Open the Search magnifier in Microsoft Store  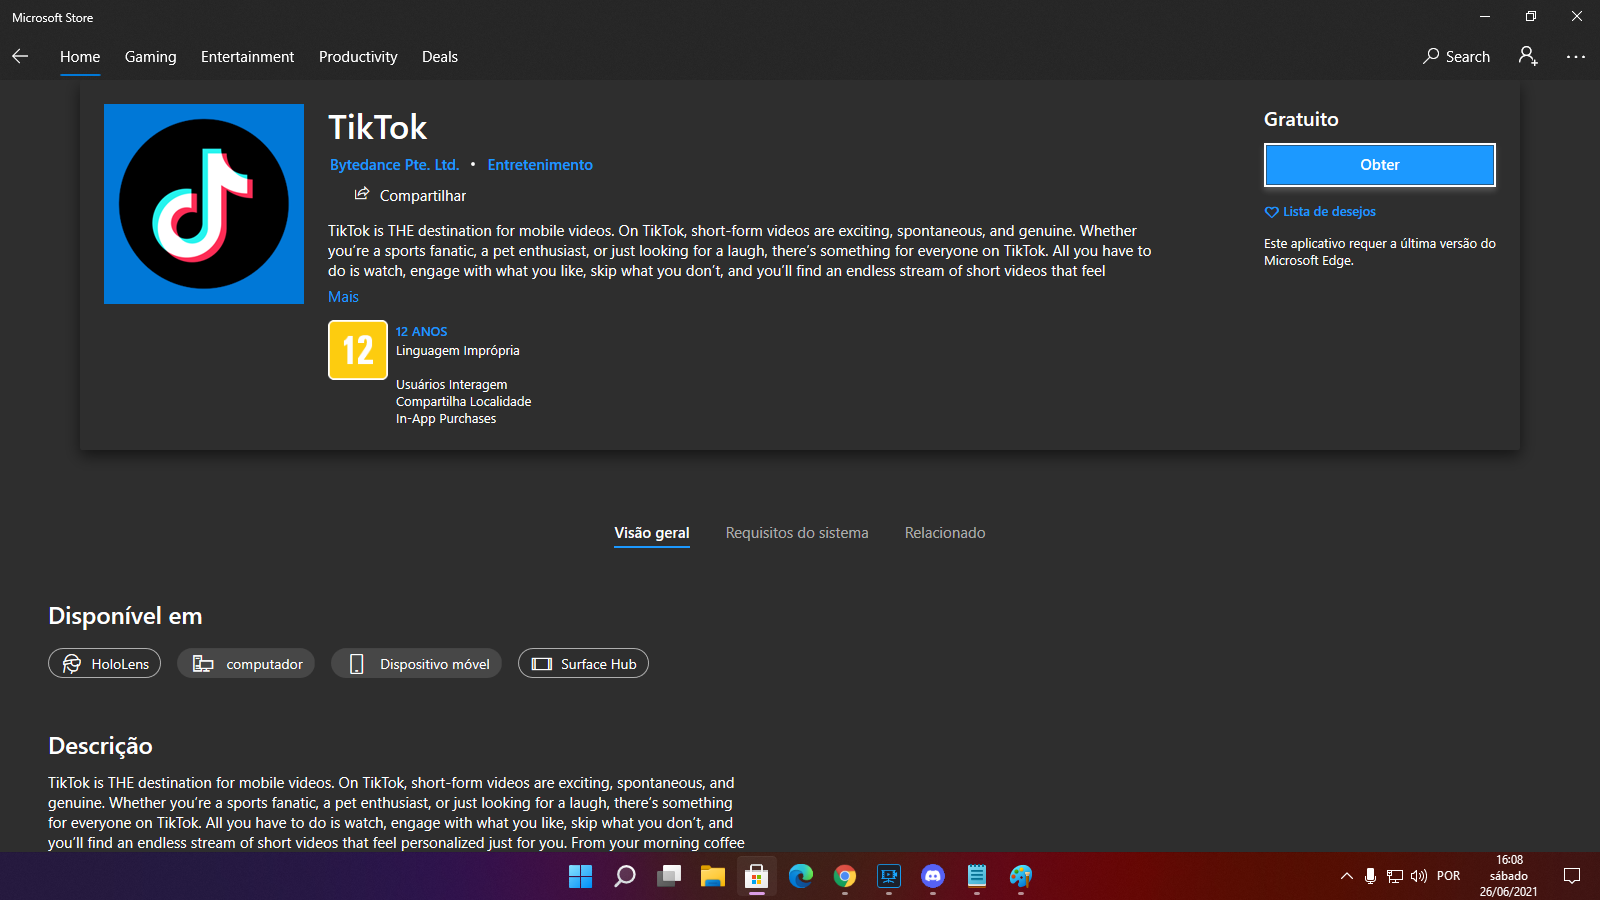[1431, 57]
